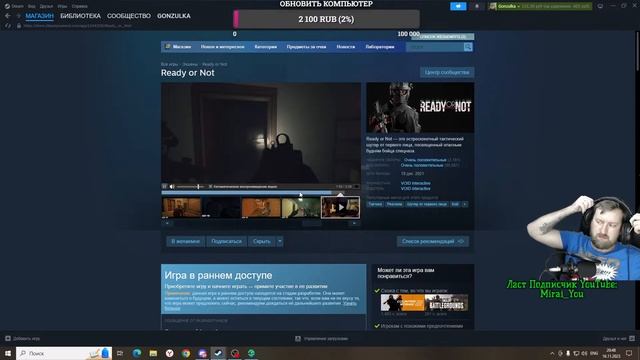Image resolution: width=640 pixels, height=360 pixels.
Task: Click the Community Hub button
Action: (x=447, y=72)
